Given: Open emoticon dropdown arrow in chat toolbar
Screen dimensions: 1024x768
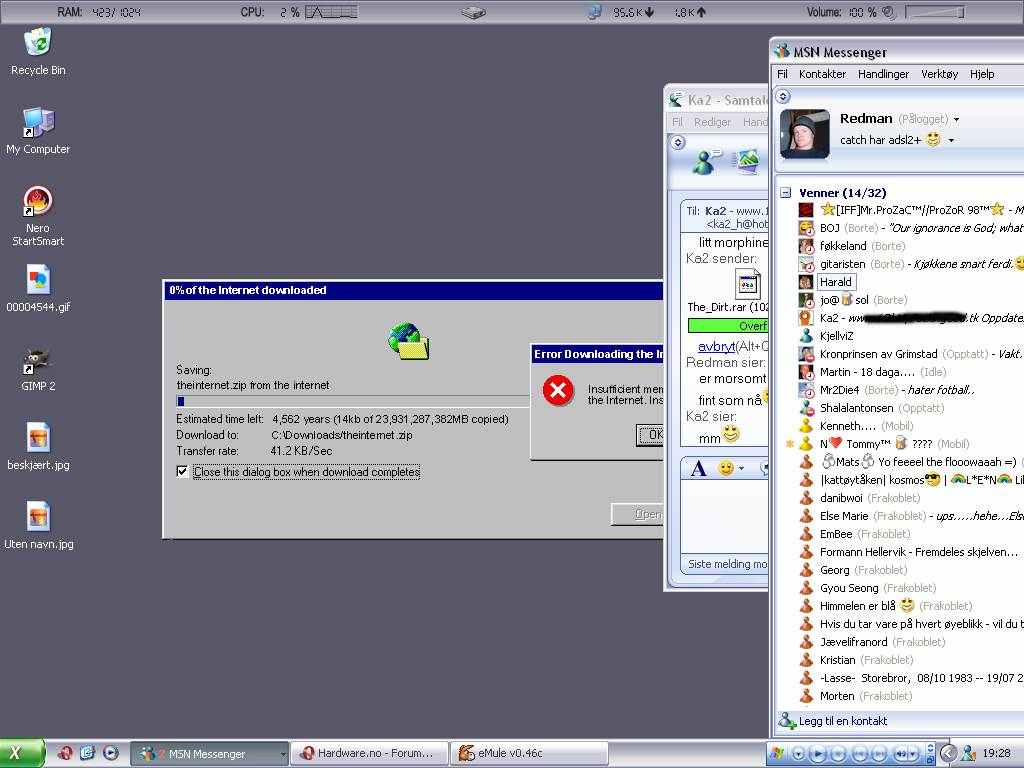Looking at the screenshot, I should [x=741, y=468].
